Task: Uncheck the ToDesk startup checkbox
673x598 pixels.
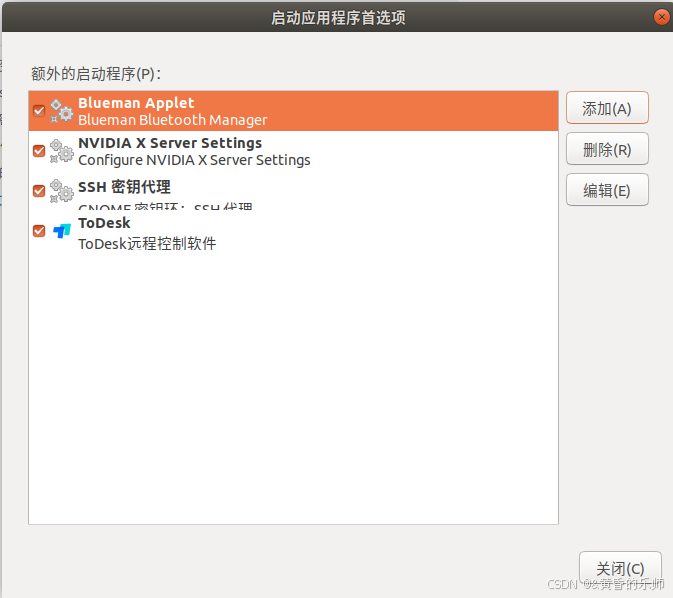Action: pyautogui.click(x=39, y=231)
